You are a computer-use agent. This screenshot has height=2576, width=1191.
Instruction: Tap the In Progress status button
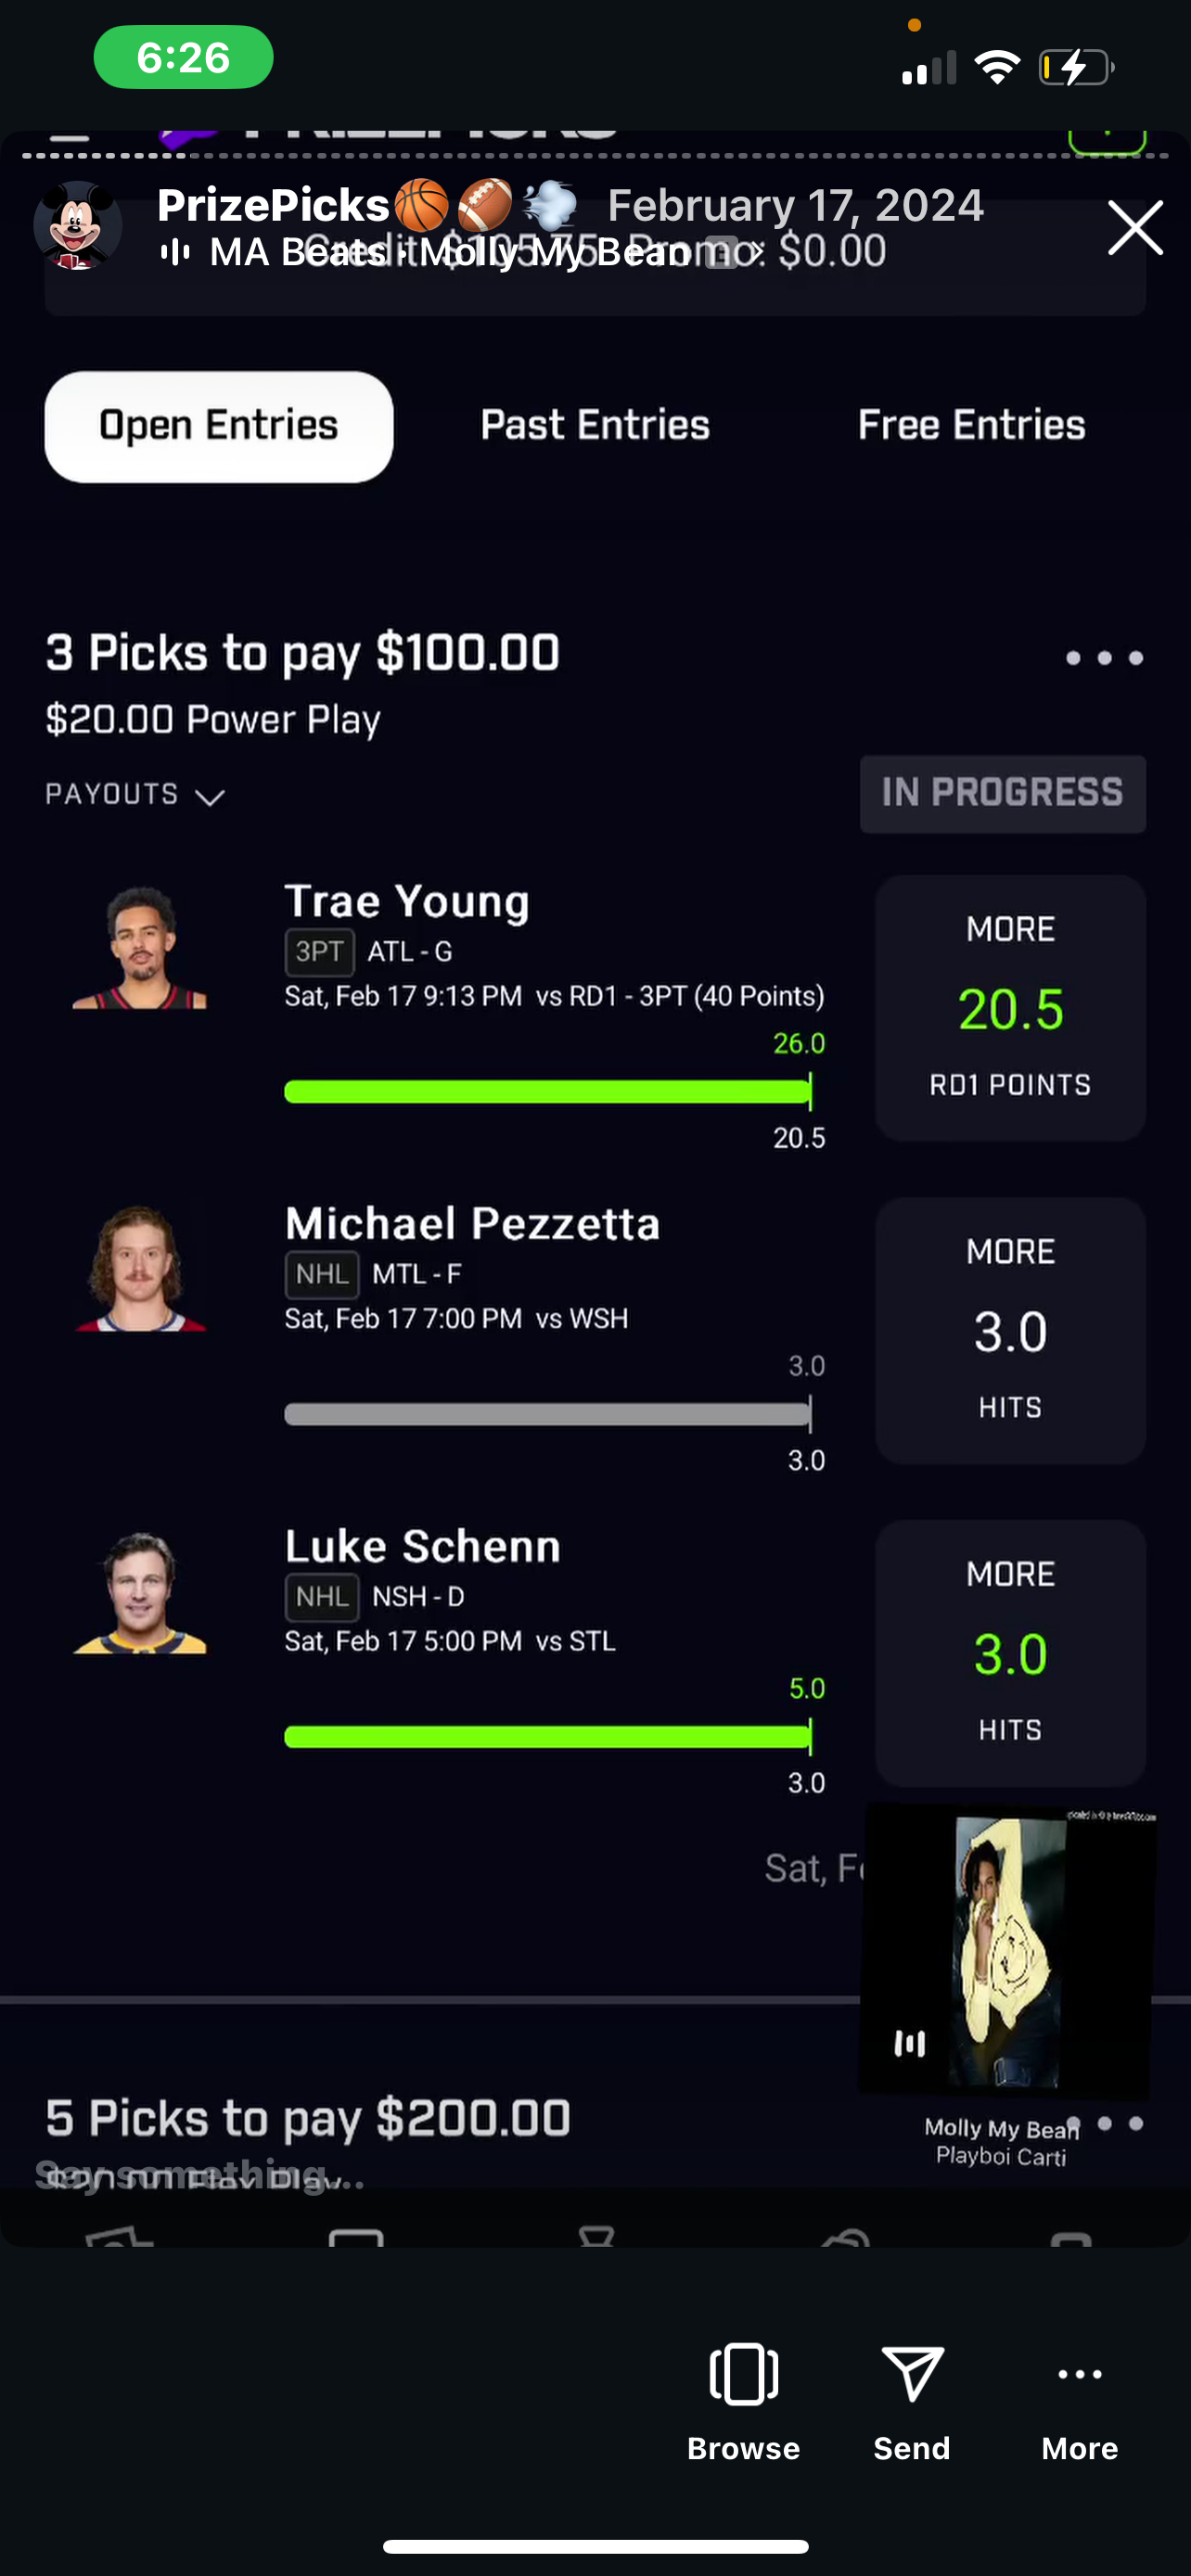coord(1002,794)
